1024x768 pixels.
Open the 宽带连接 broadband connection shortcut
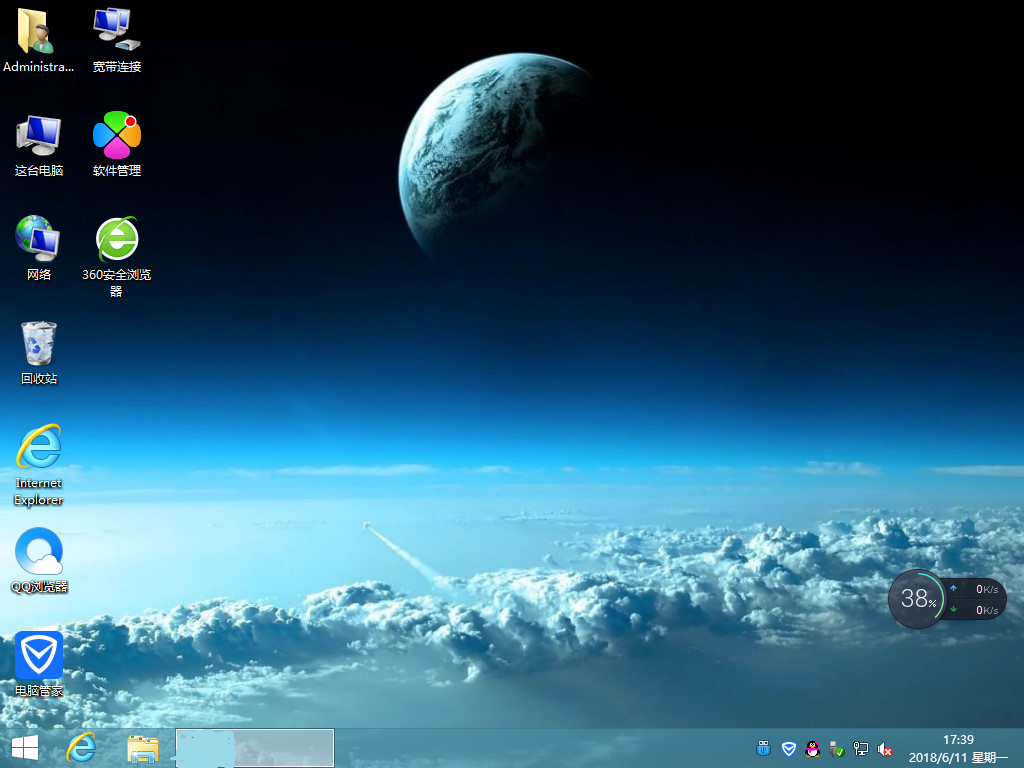coord(117,34)
